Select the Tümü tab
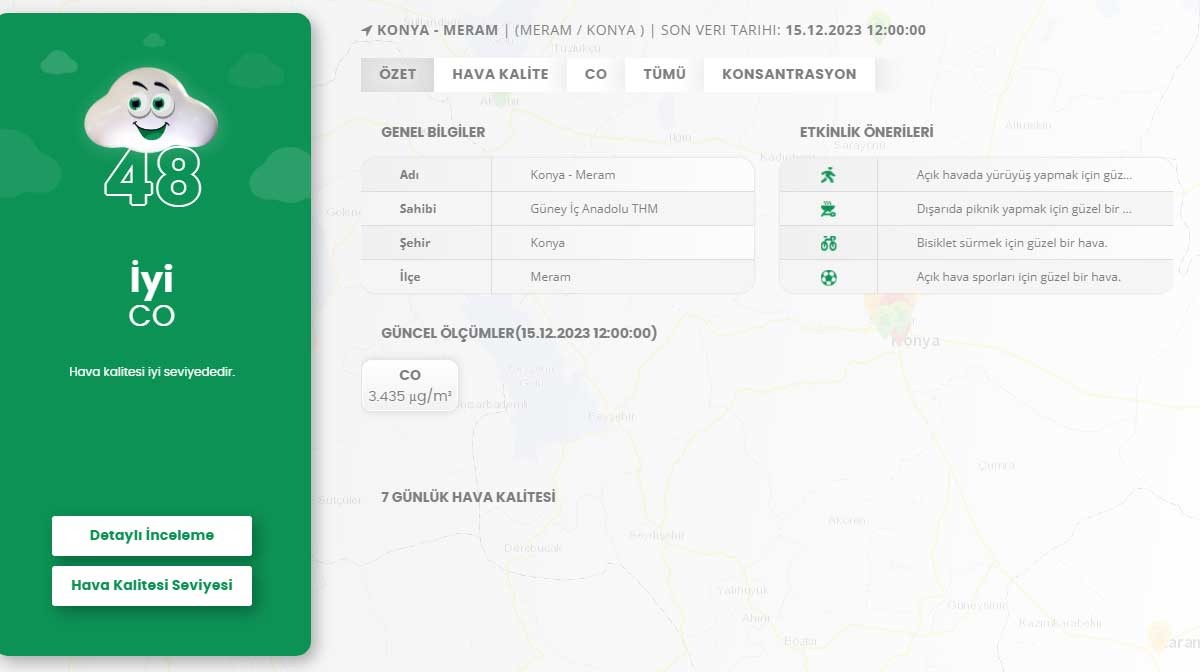This screenshot has height=672, width=1200. pyautogui.click(x=664, y=74)
